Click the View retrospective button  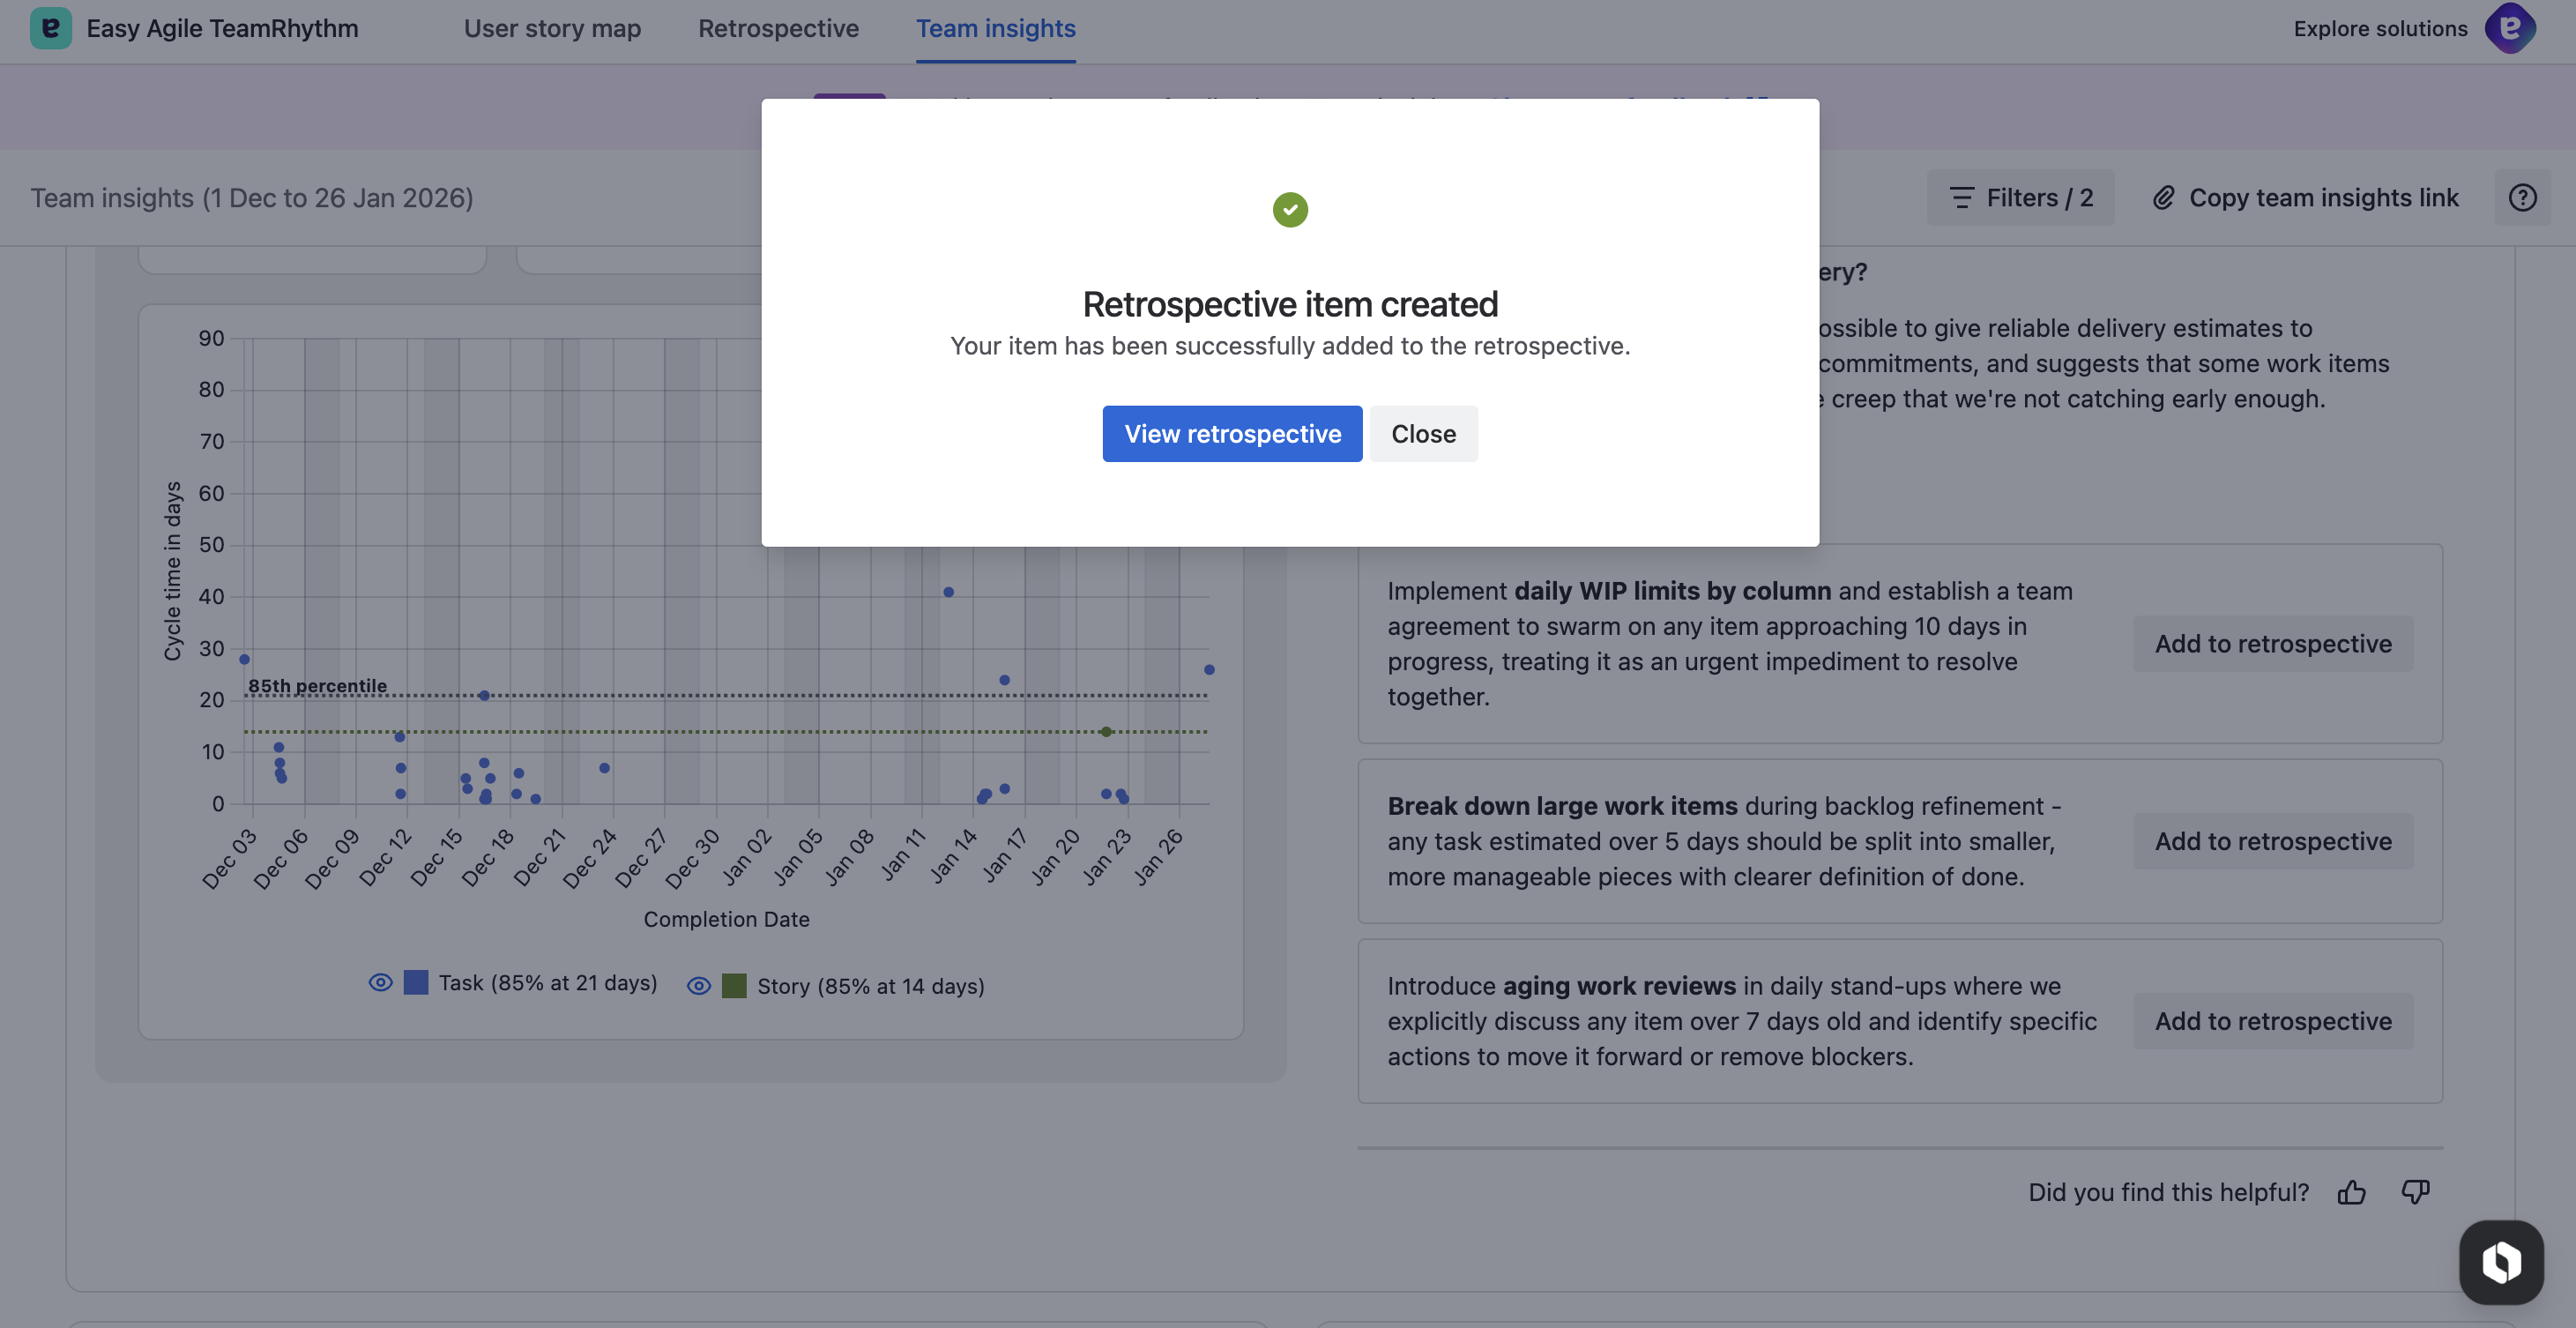tap(1232, 434)
